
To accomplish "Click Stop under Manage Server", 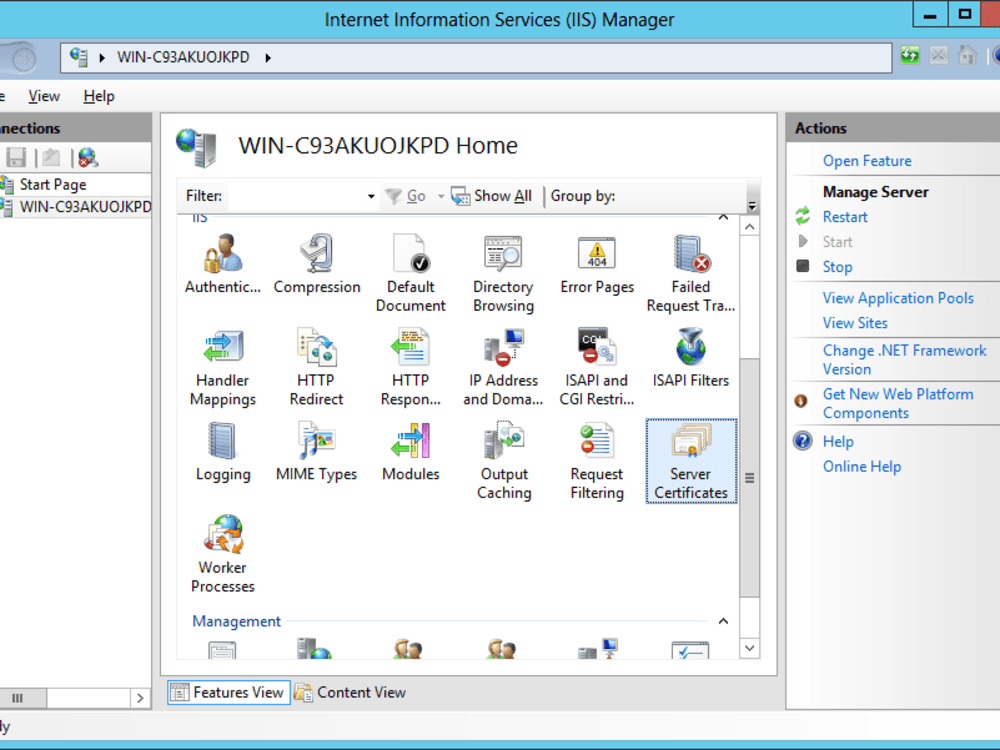I will pyautogui.click(x=837, y=267).
